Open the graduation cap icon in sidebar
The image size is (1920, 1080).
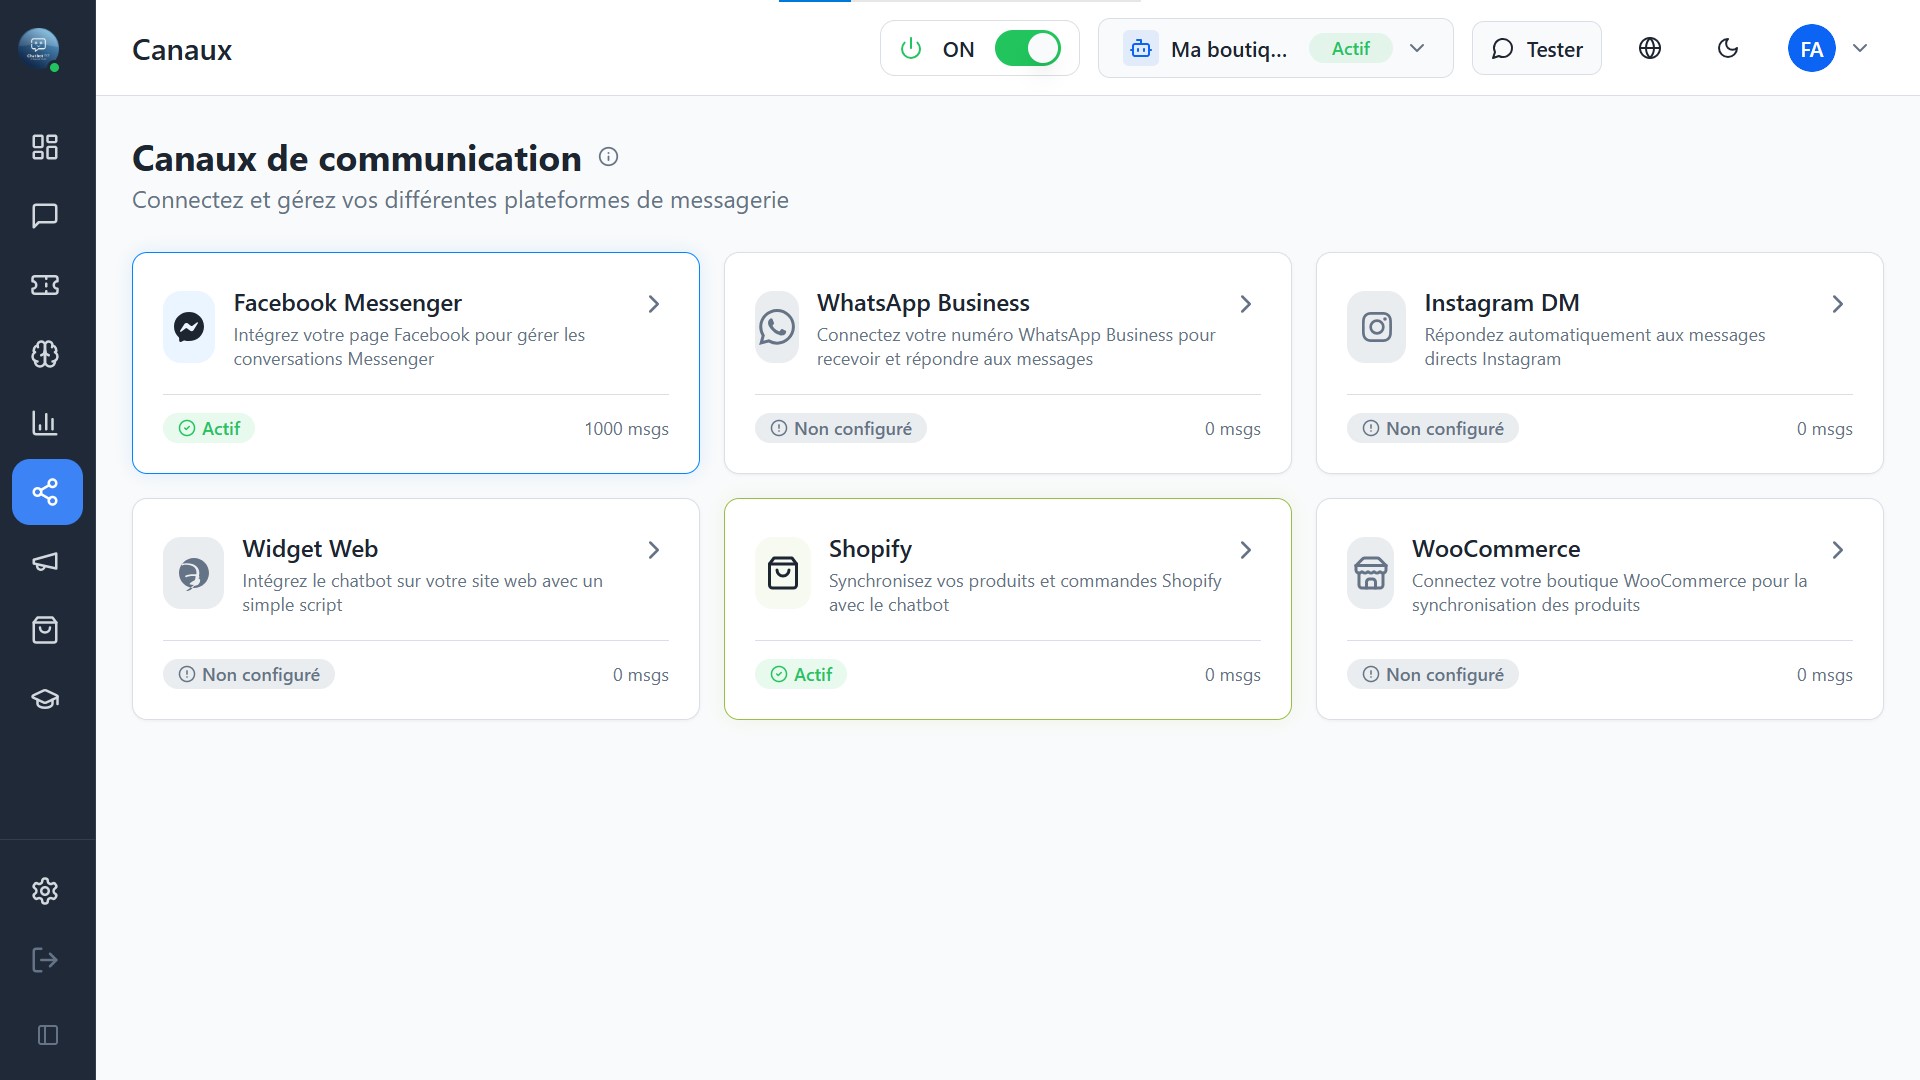coord(45,699)
